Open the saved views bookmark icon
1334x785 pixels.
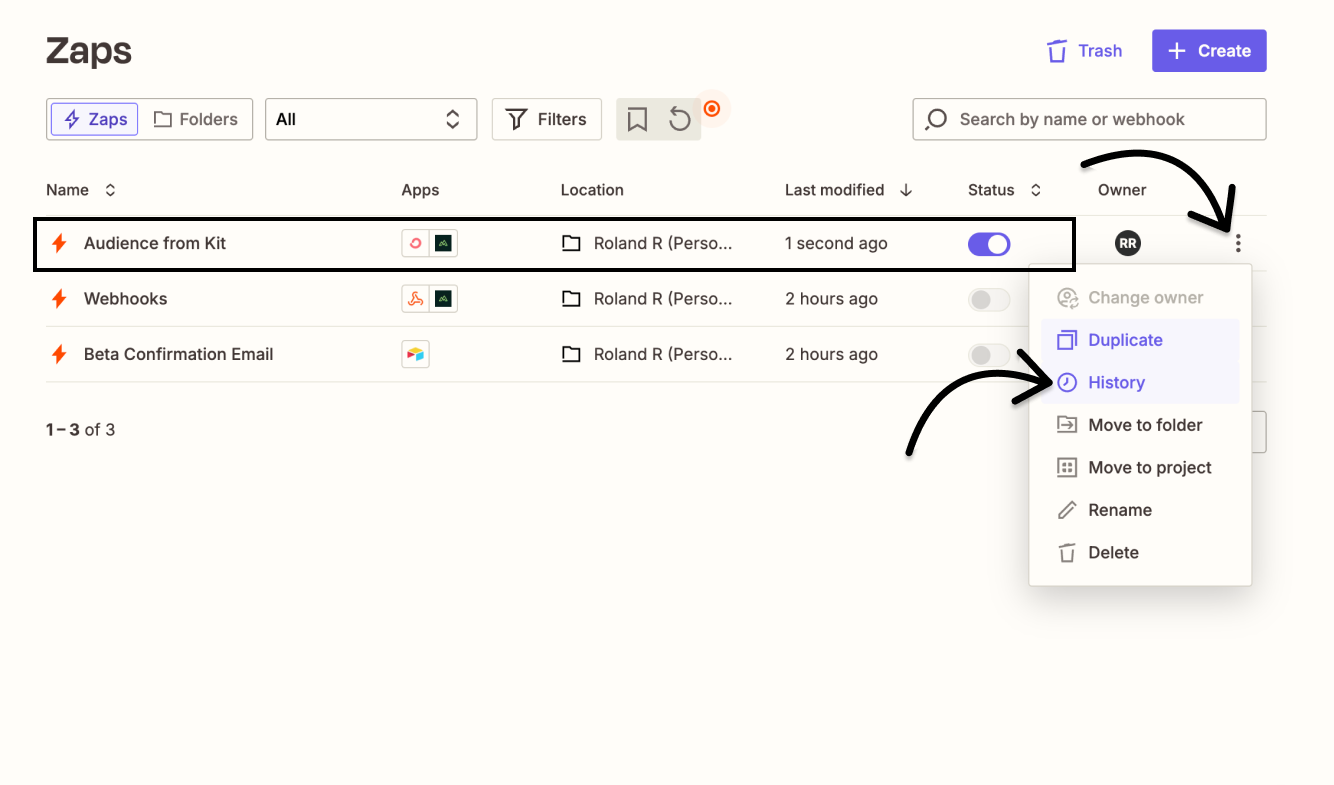(636, 119)
